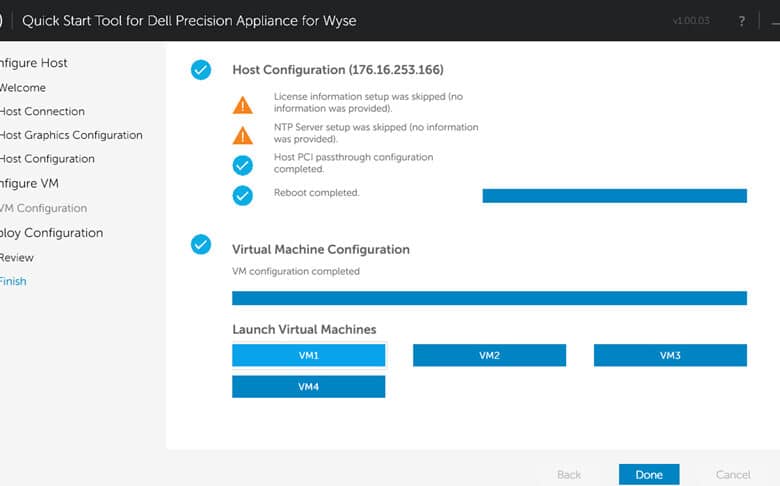
Task: Select Host Graphics Configuration step
Action: point(71,135)
